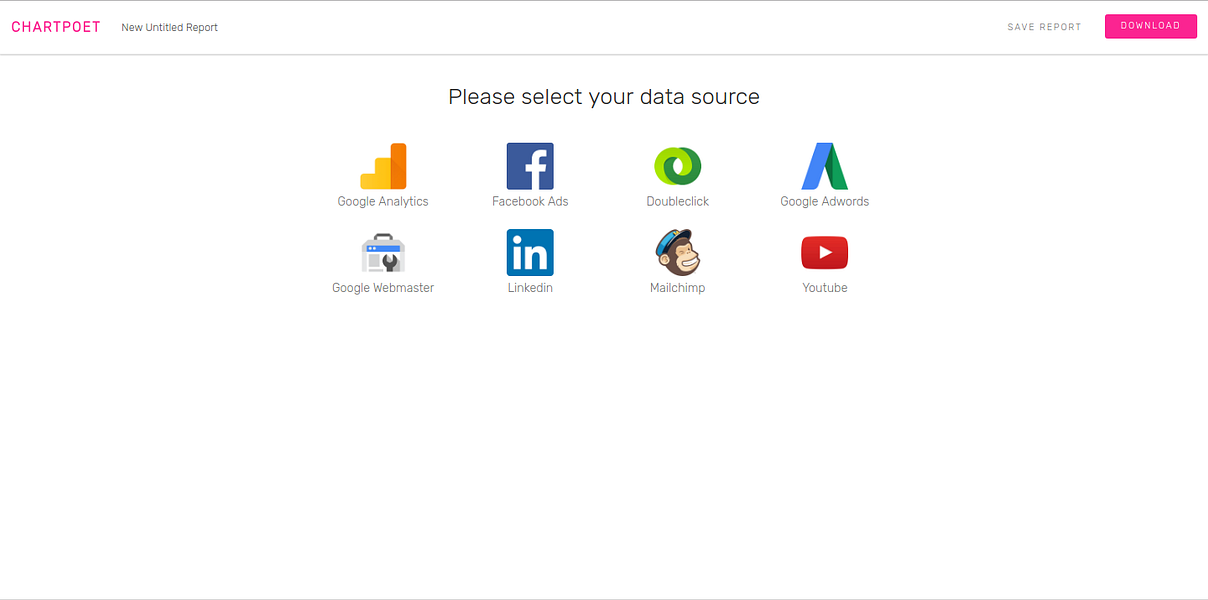Choose the Google Webmaster toolbox icon
1208x600 pixels.
point(383,252)
